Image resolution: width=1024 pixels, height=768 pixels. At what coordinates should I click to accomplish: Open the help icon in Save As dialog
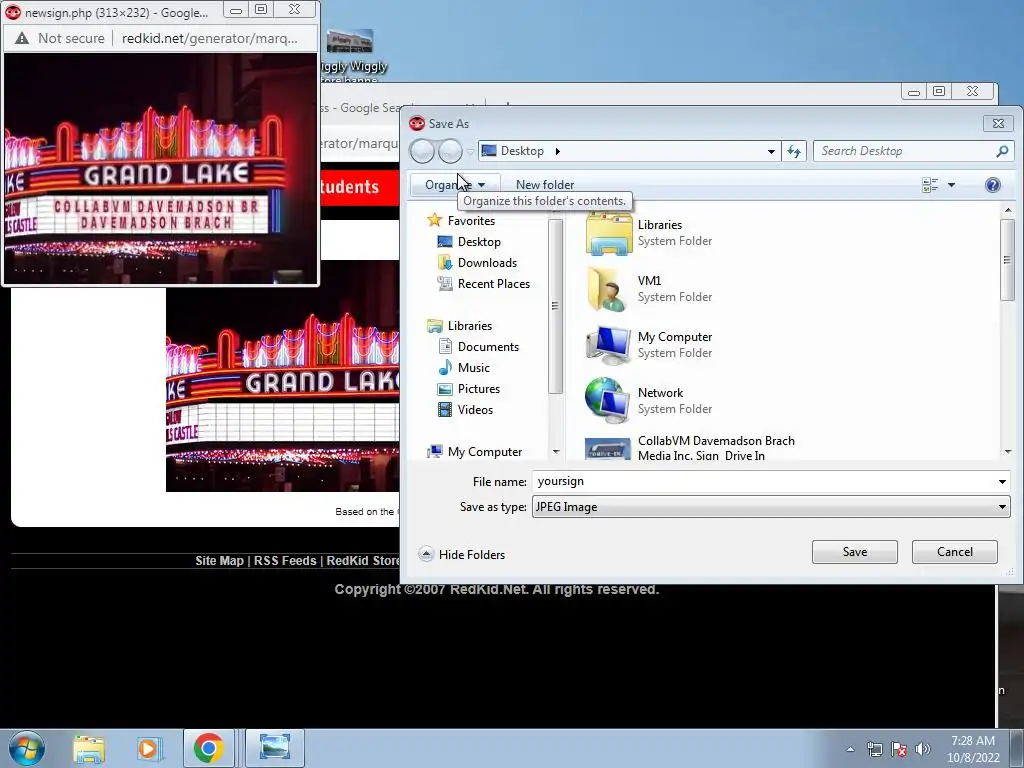[992, 185]
